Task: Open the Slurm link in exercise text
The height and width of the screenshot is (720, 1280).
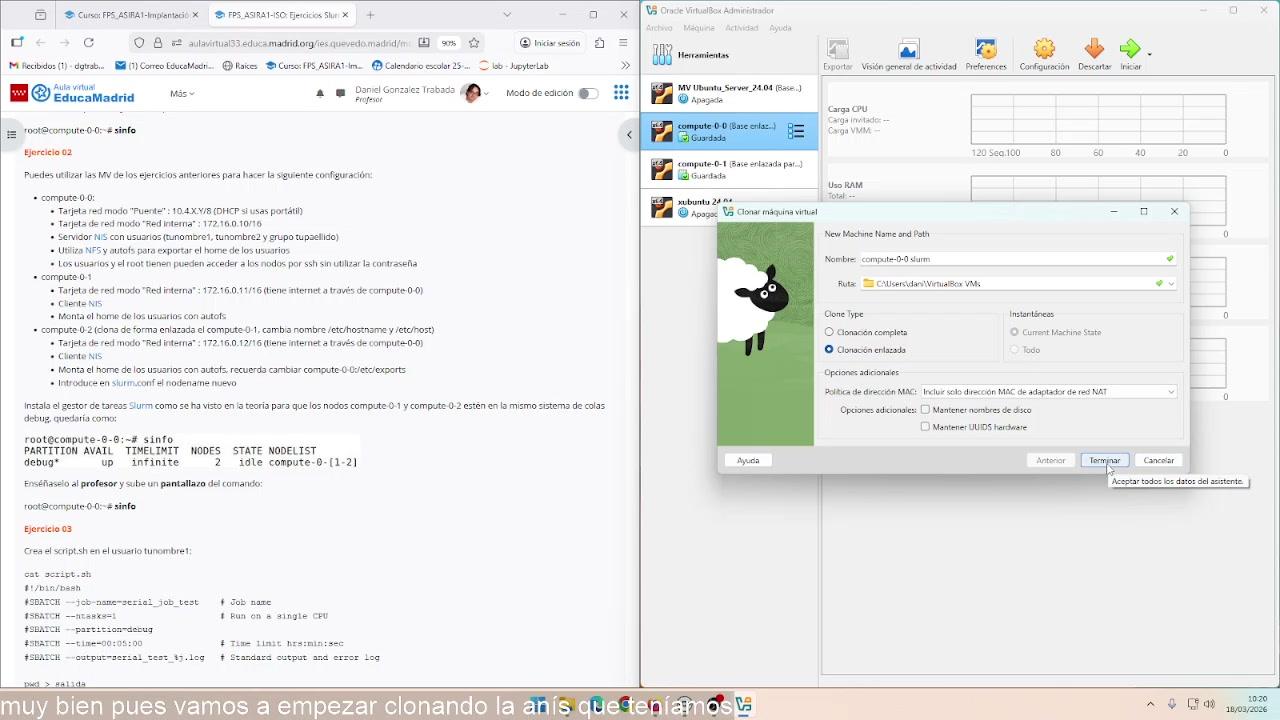Action: 141,406
